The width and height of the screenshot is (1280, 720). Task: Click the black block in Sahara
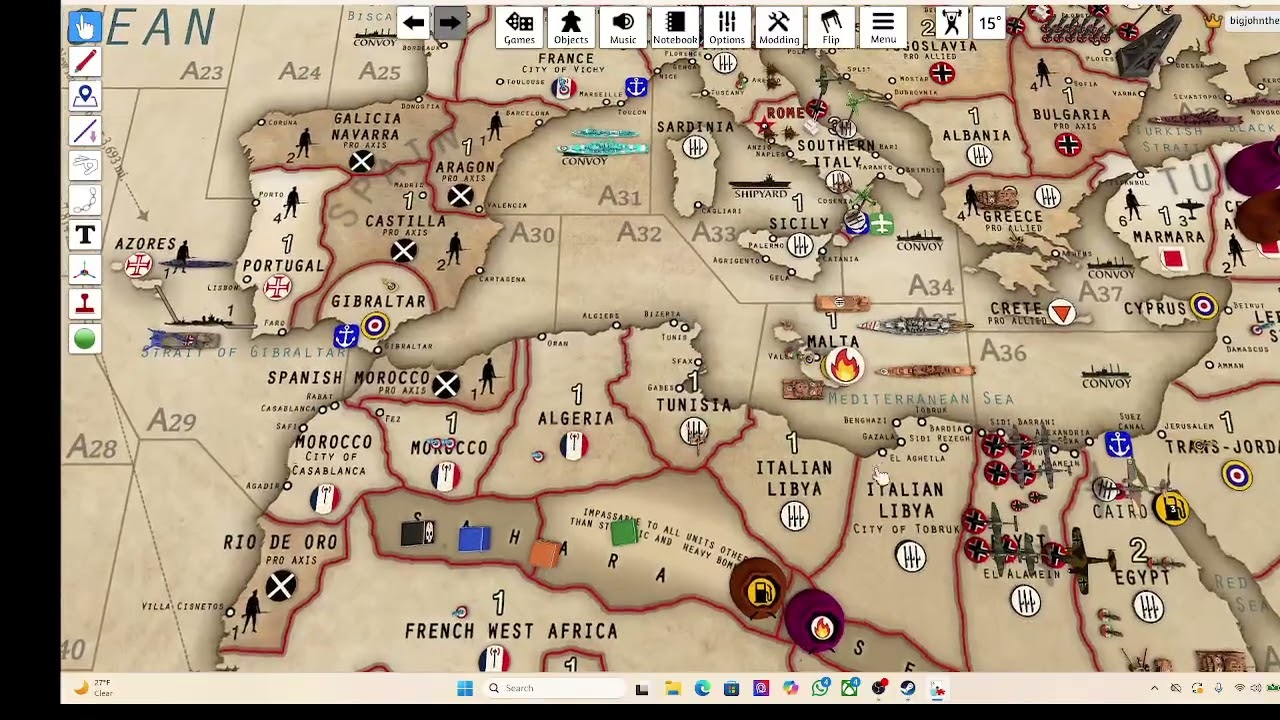418,535
